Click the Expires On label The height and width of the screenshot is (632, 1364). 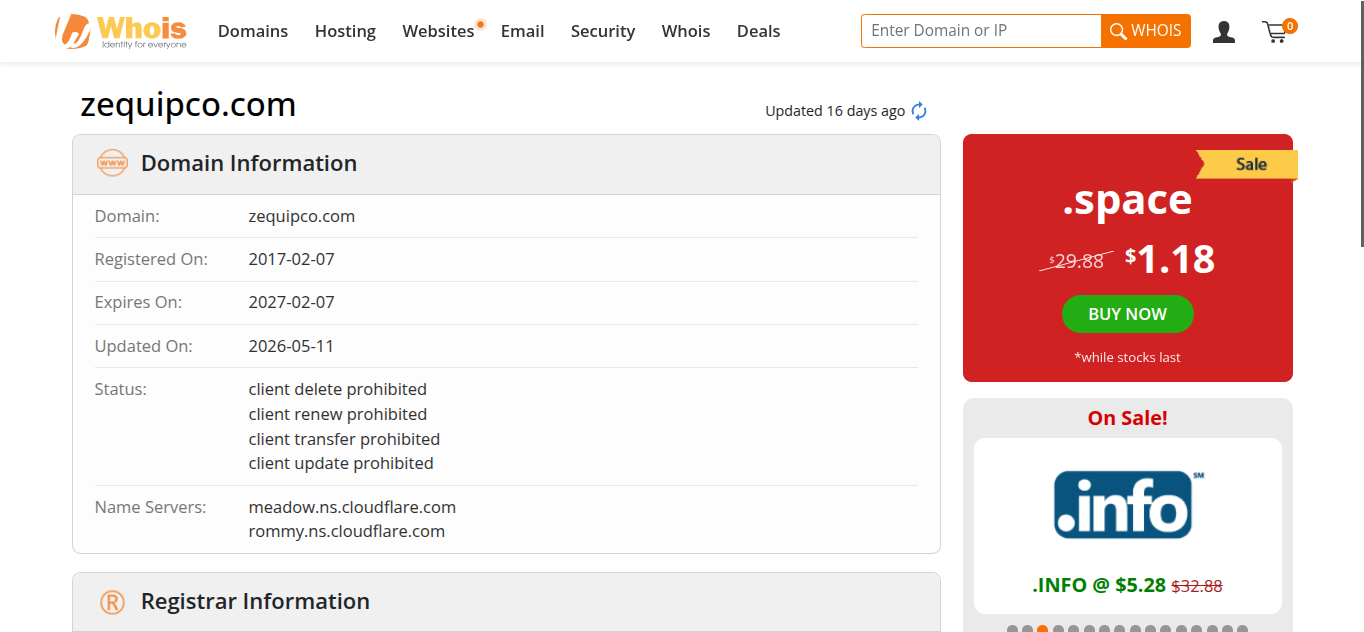(138, 302)
